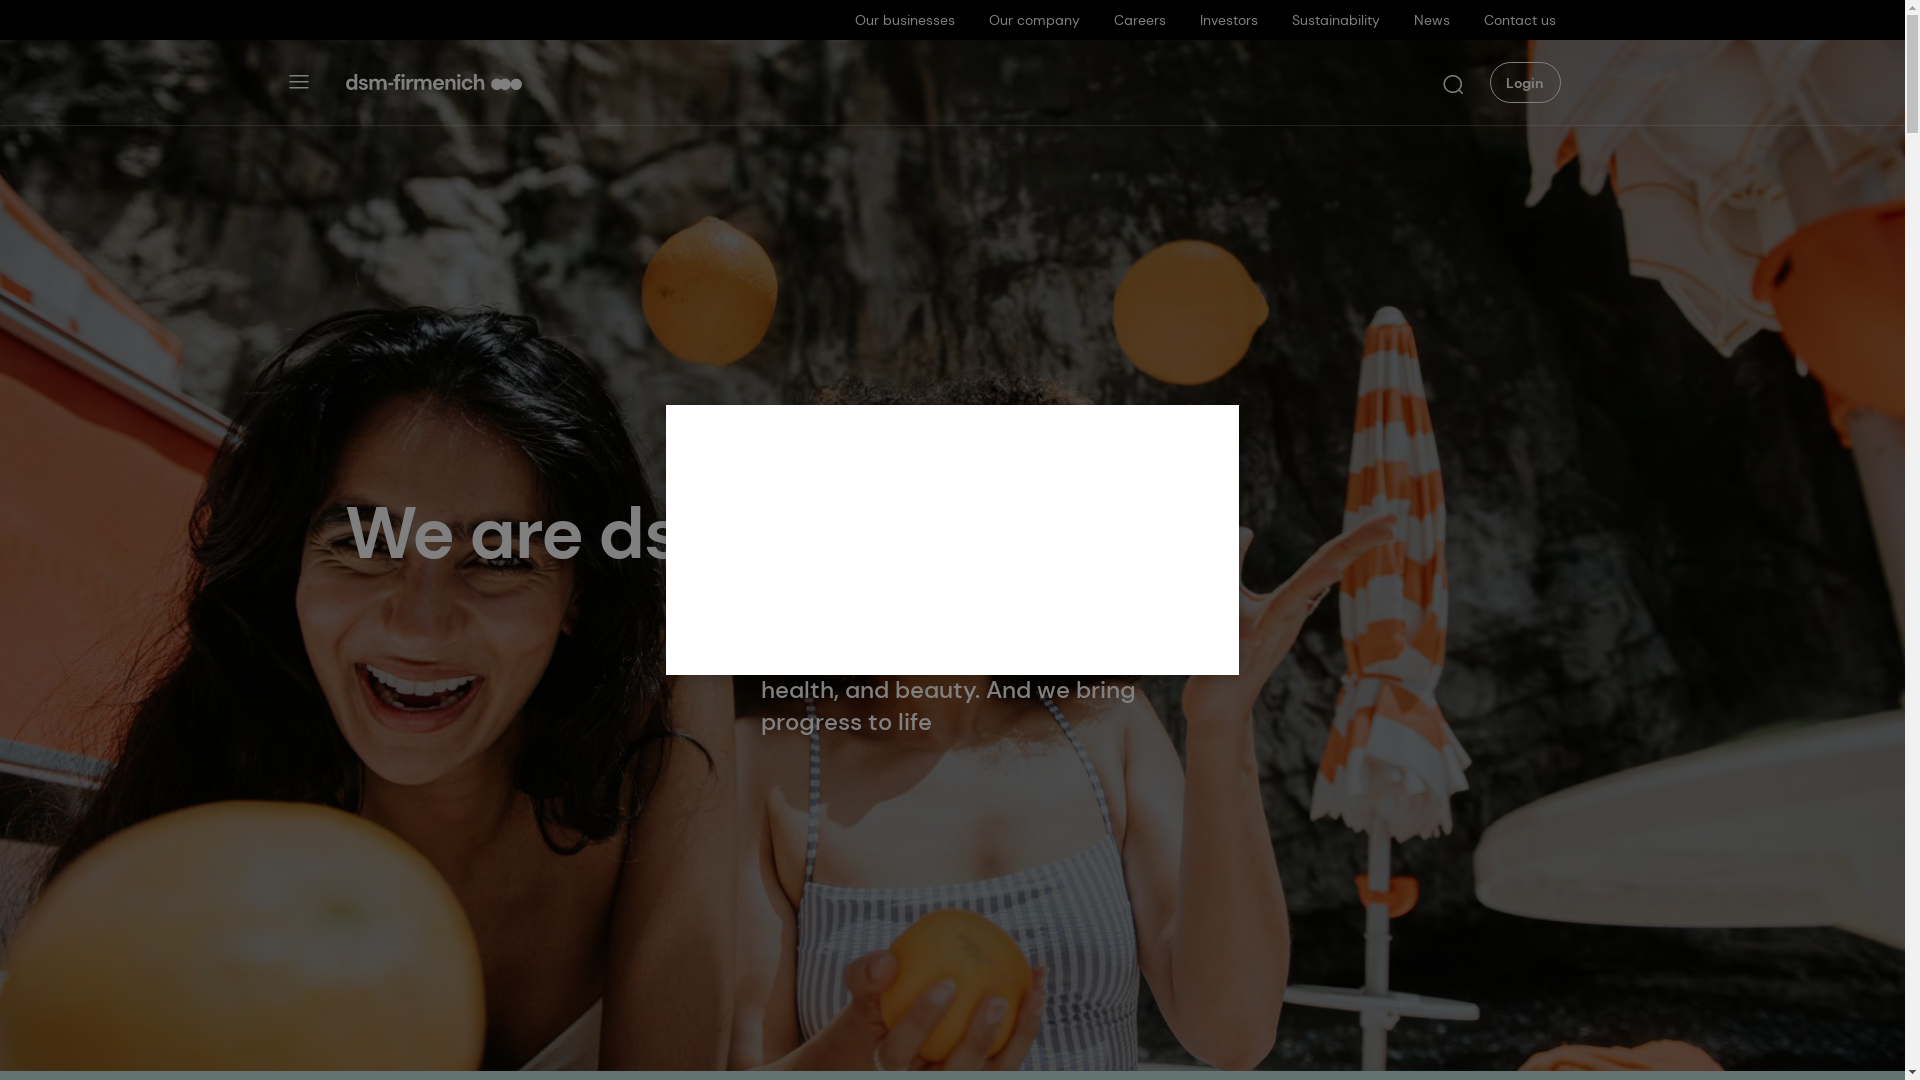Open the News page

click(x=1431, y=20)
